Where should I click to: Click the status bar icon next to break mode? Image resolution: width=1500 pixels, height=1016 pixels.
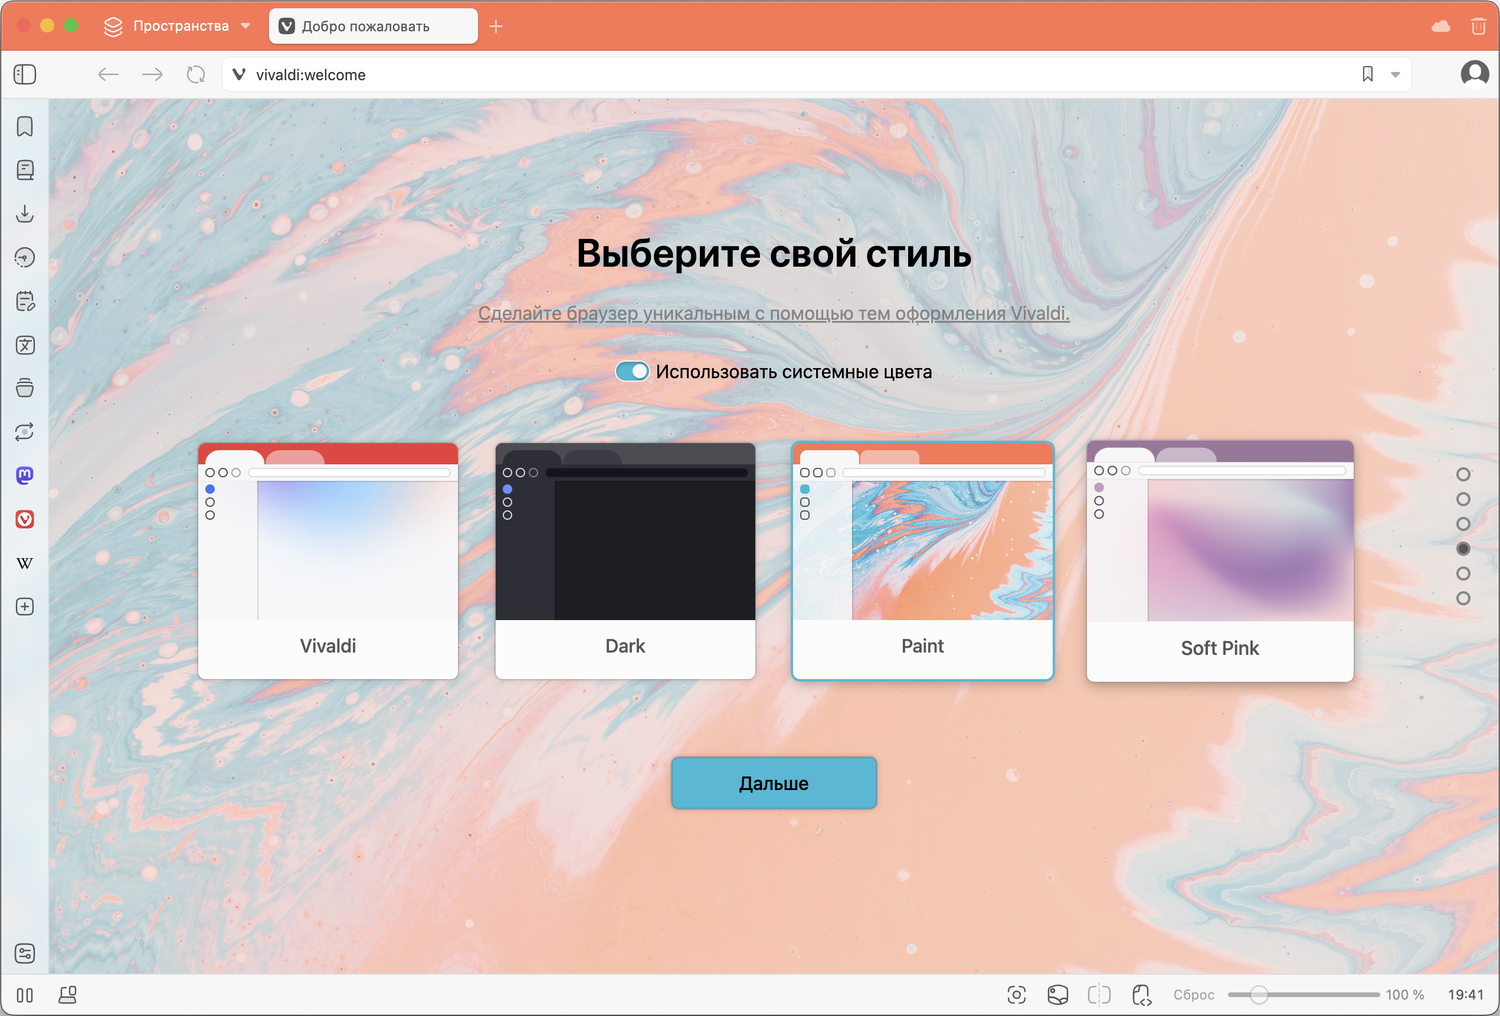pos(68,995)
